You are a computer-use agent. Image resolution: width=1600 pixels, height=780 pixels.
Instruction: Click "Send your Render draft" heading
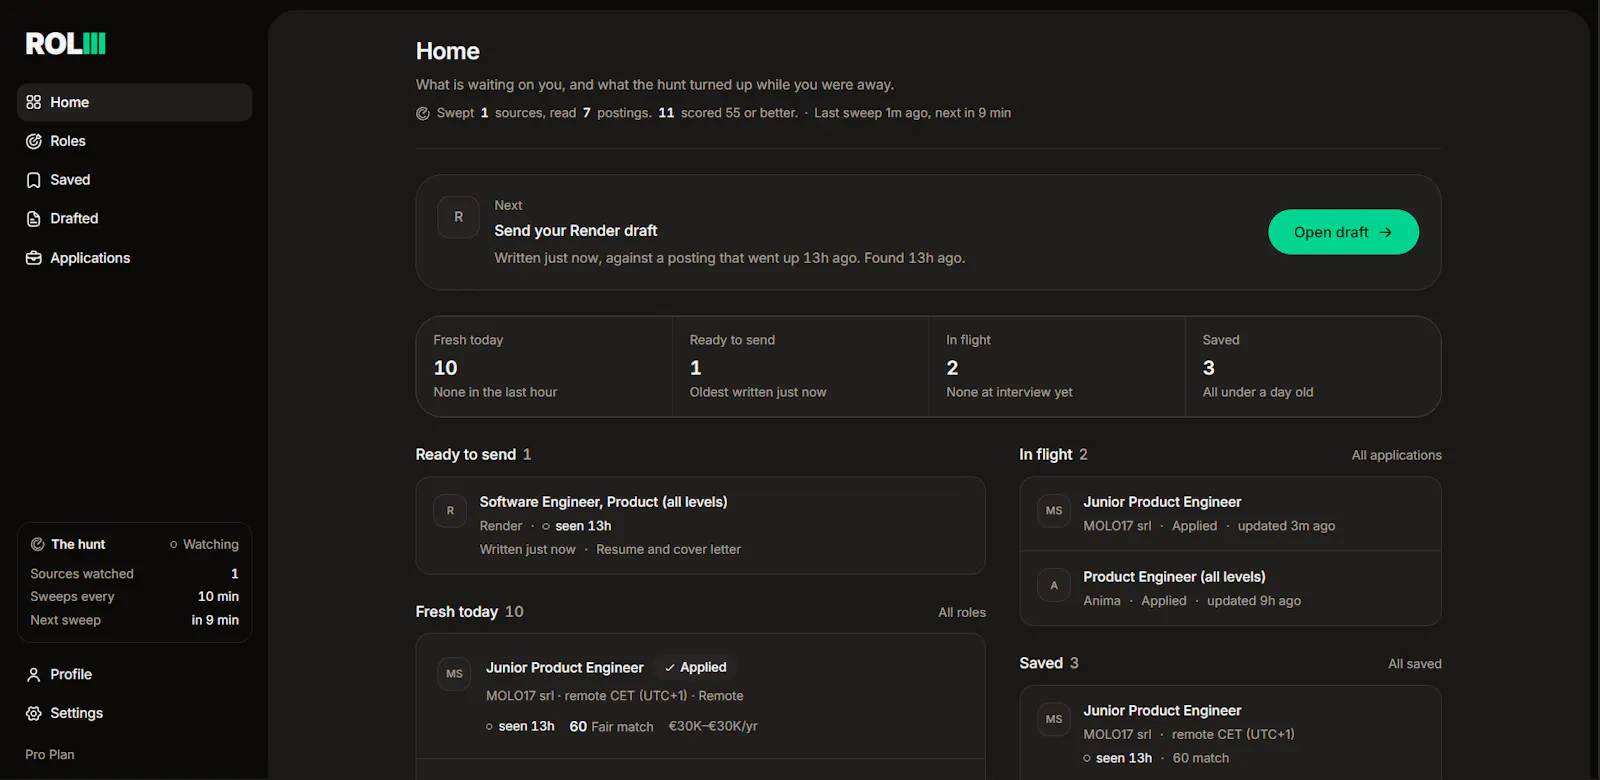(x=576, y=231)
